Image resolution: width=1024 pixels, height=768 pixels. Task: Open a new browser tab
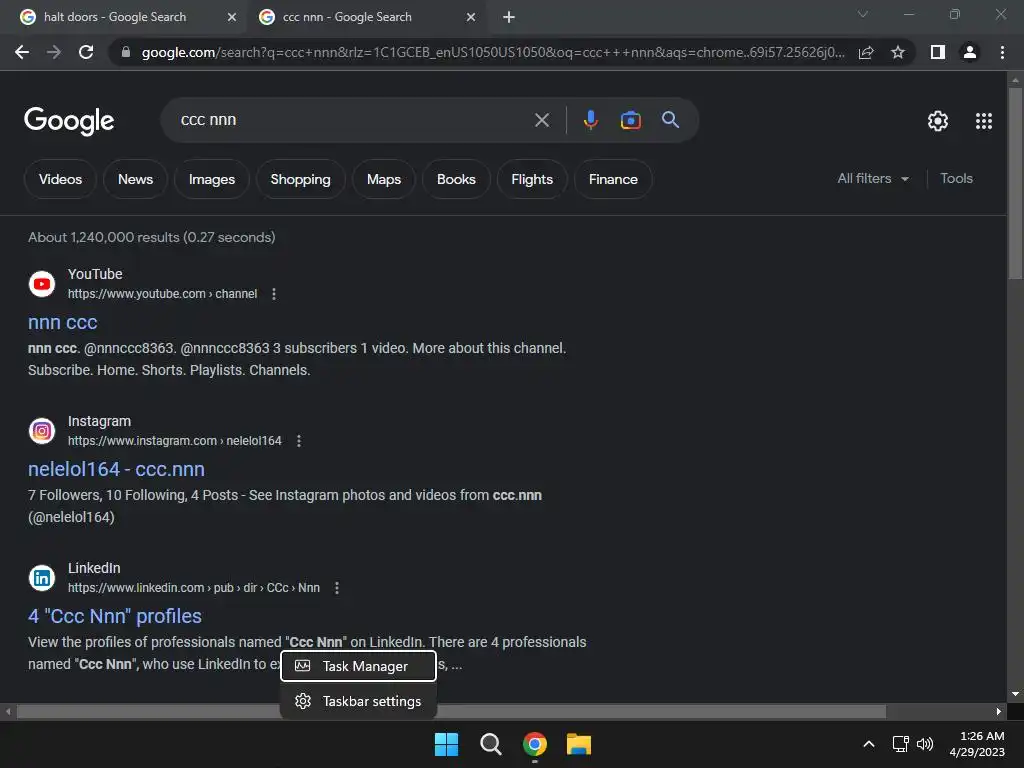tap(509, 17)
